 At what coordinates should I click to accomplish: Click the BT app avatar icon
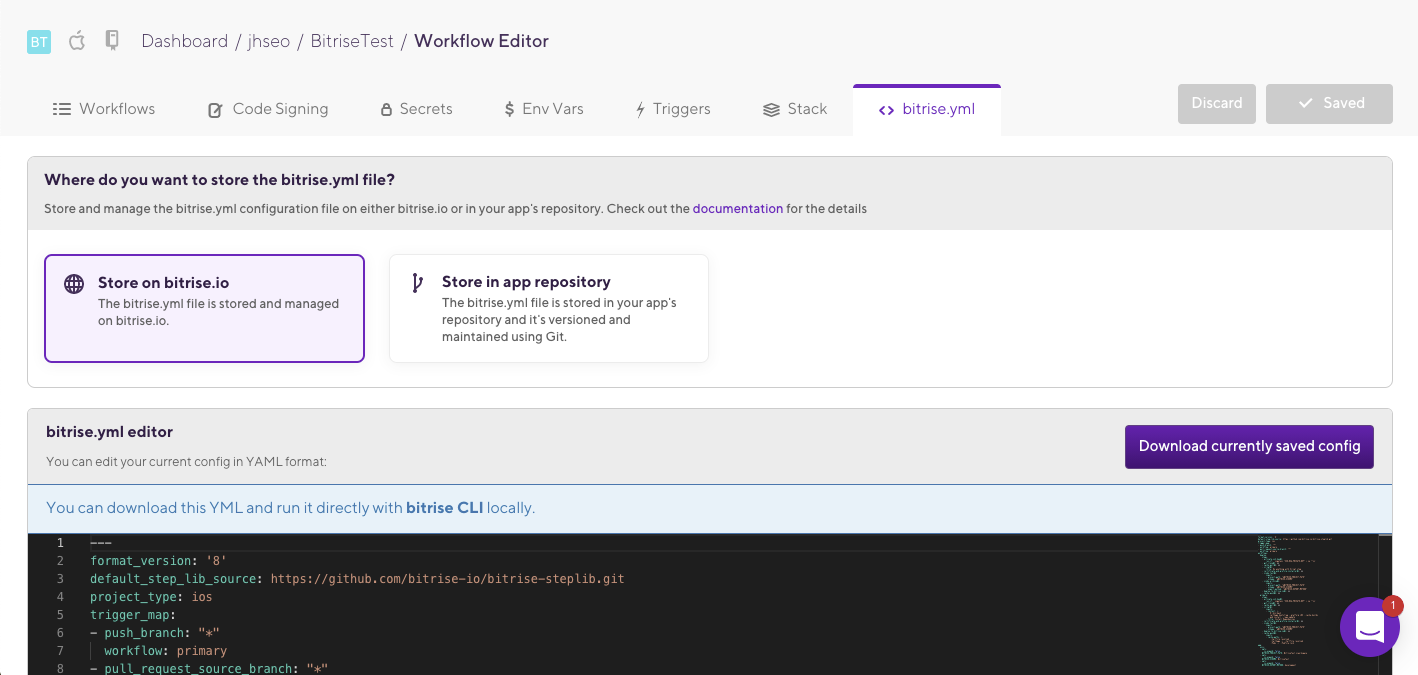pyautogui.click(x=39, y=42)
